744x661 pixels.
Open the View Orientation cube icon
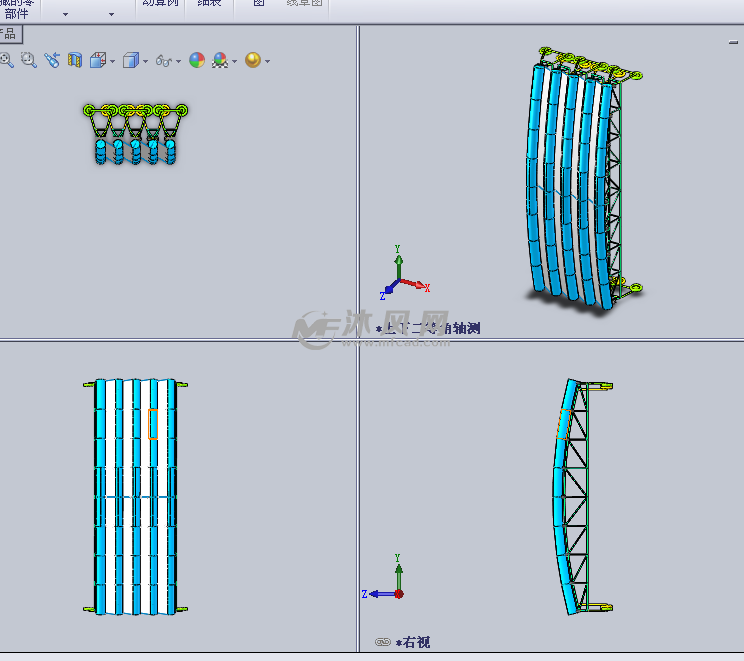[98, 60]
